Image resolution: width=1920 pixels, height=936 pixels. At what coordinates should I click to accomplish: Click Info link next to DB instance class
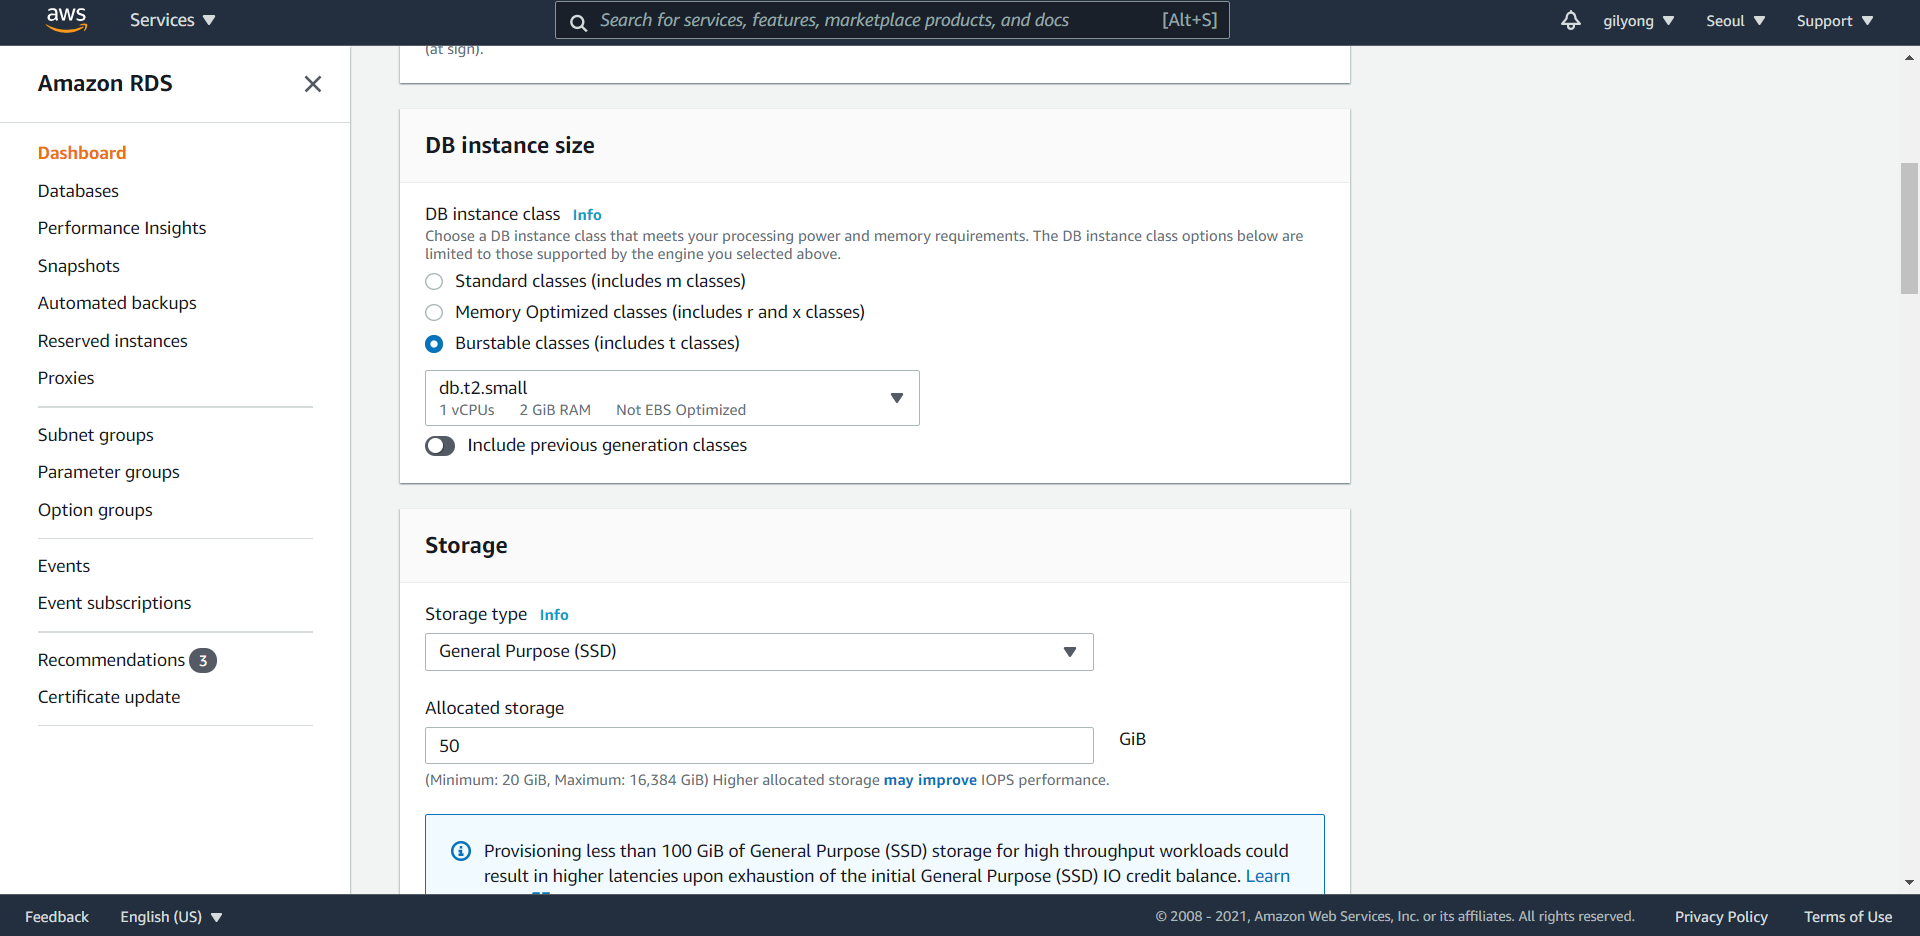coord(587,215)
